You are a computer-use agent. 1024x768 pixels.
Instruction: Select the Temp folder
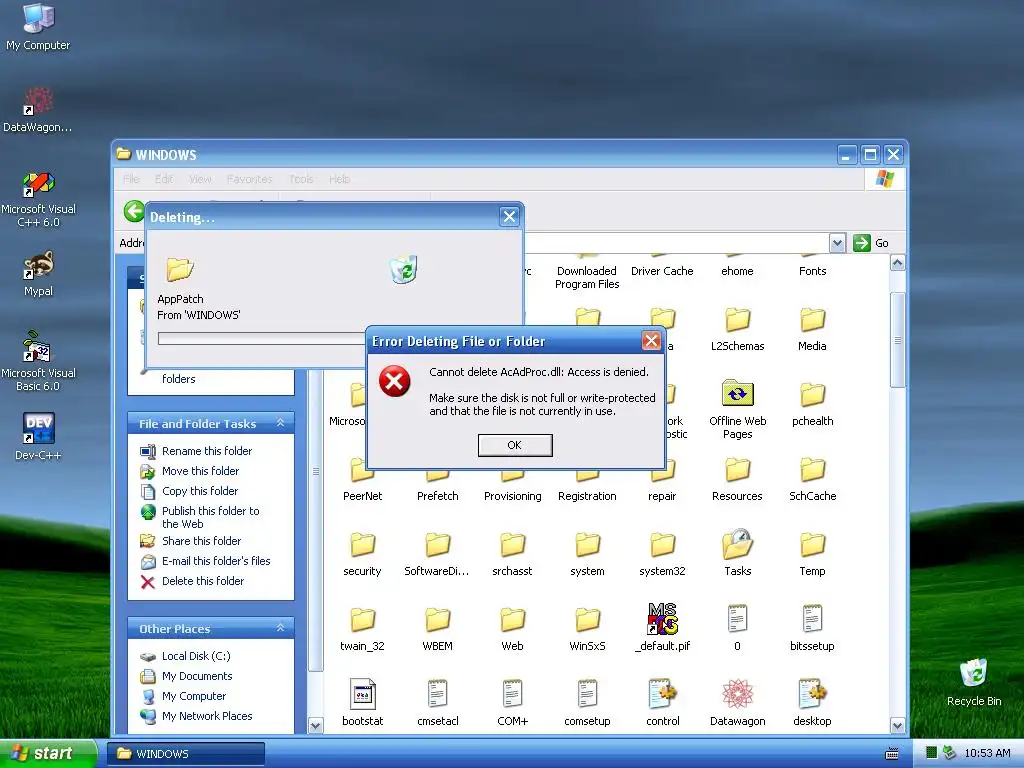812,552
